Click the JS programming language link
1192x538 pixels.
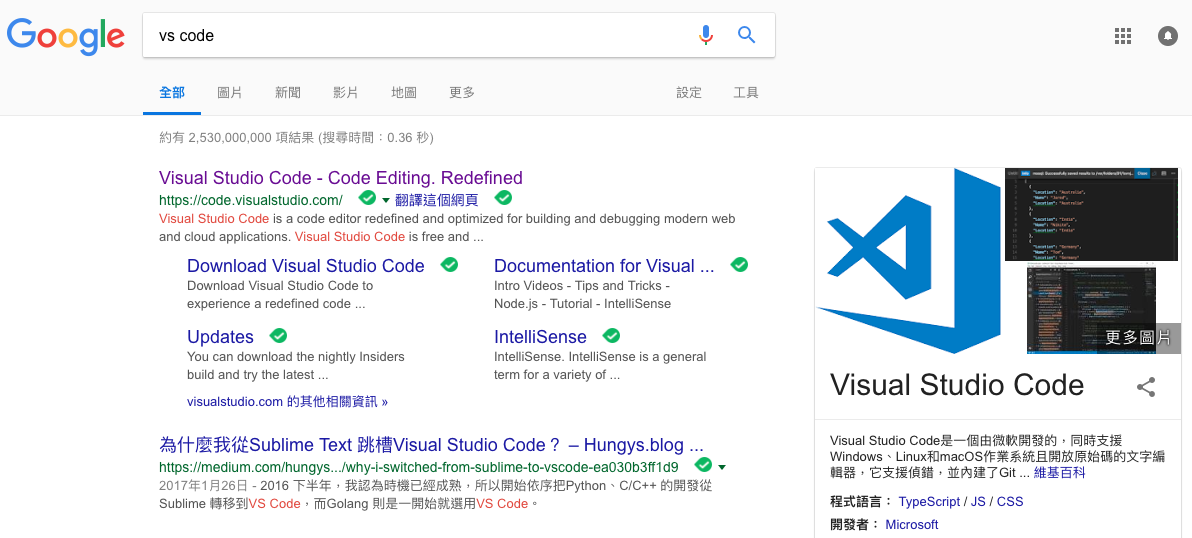tap(978, 502)
